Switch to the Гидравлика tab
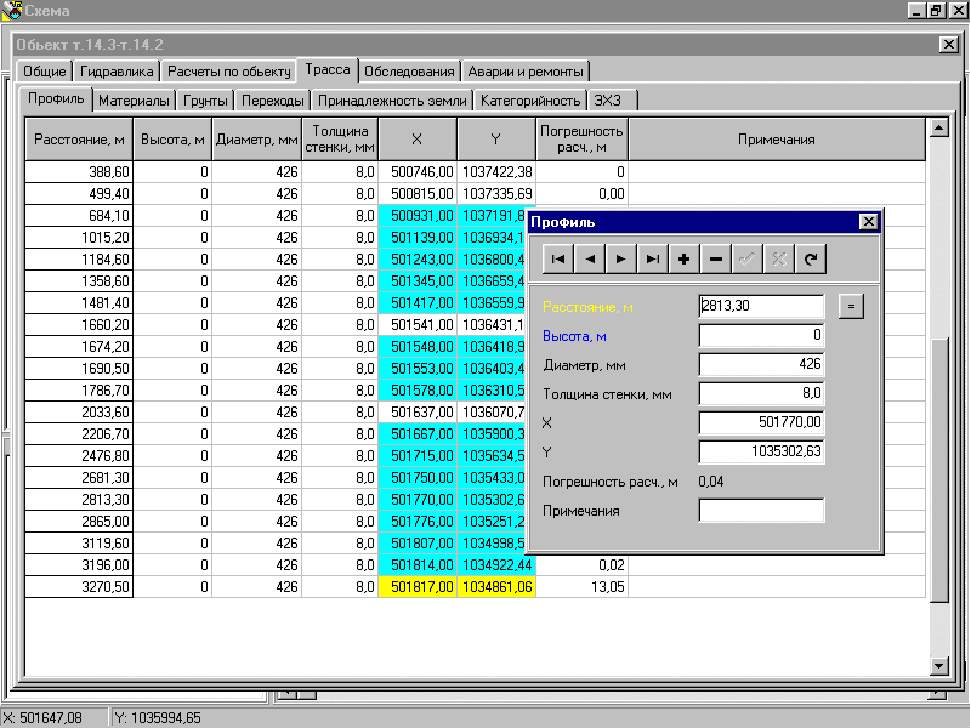Image resolution: width=970 pixels, height=728 pixels. 116,71
